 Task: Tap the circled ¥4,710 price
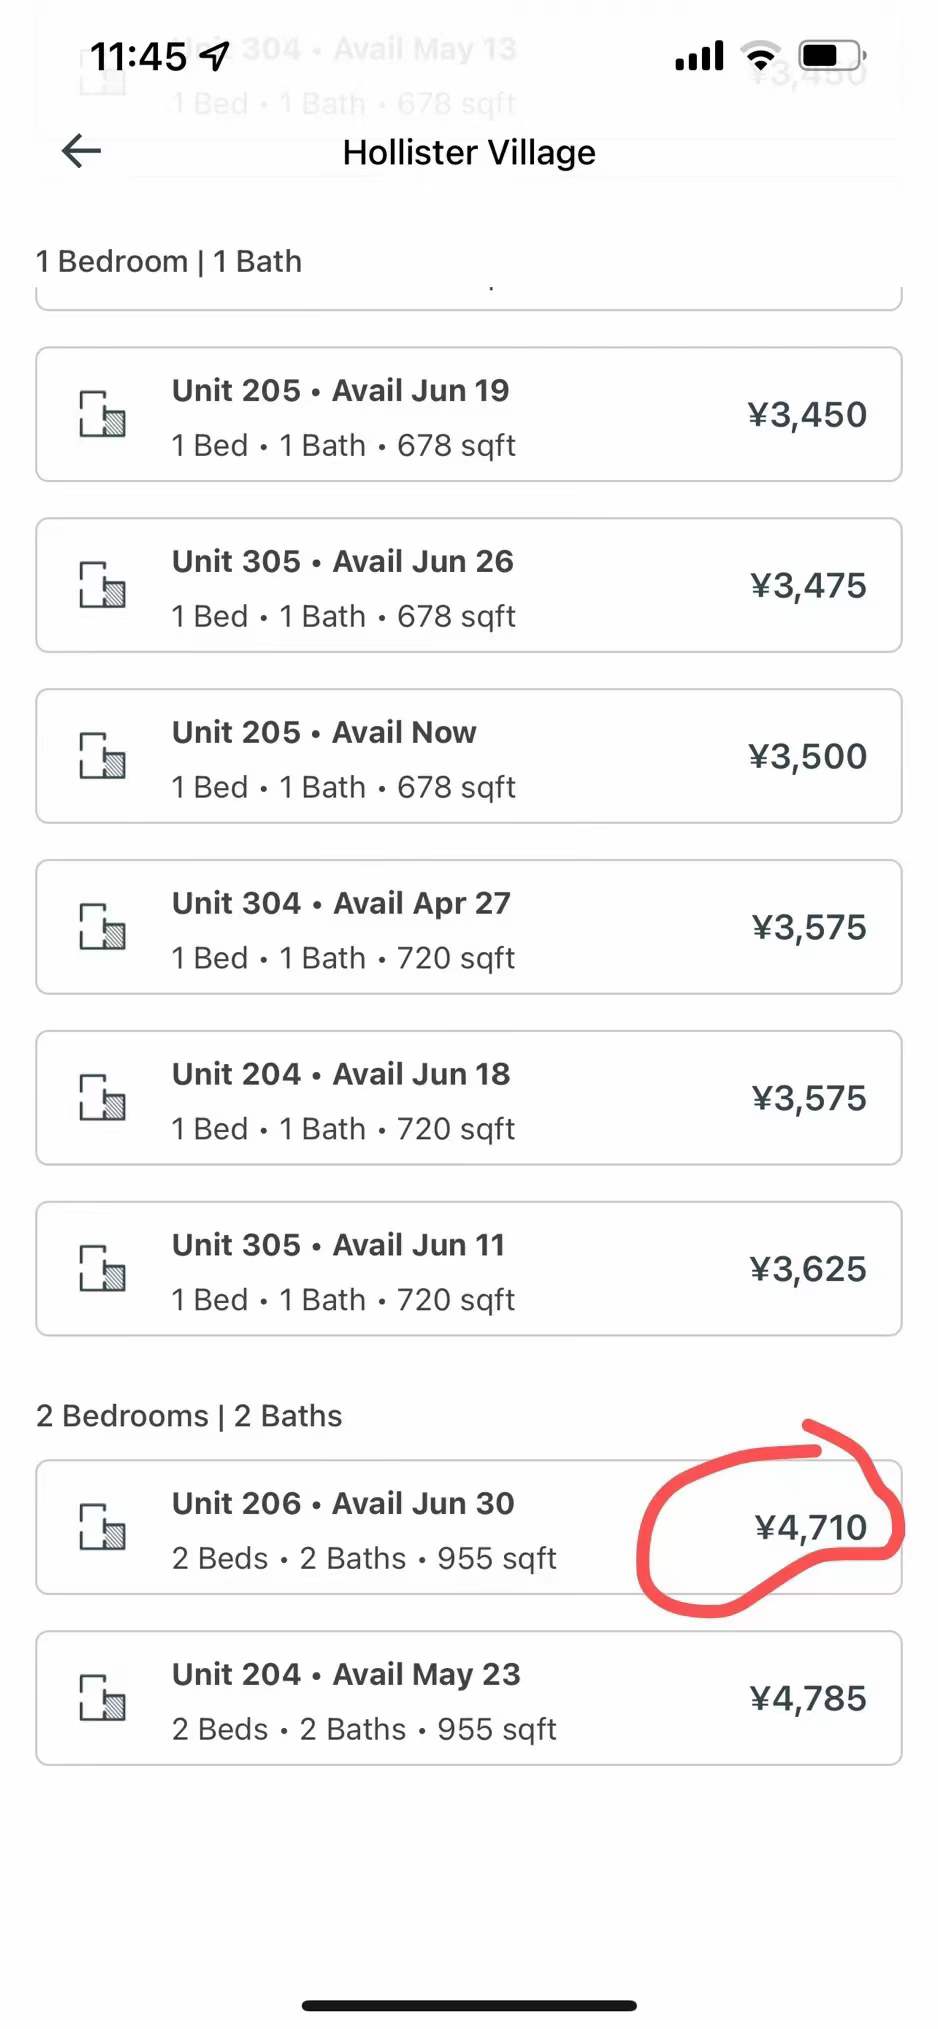click(x=810, y=1528)
